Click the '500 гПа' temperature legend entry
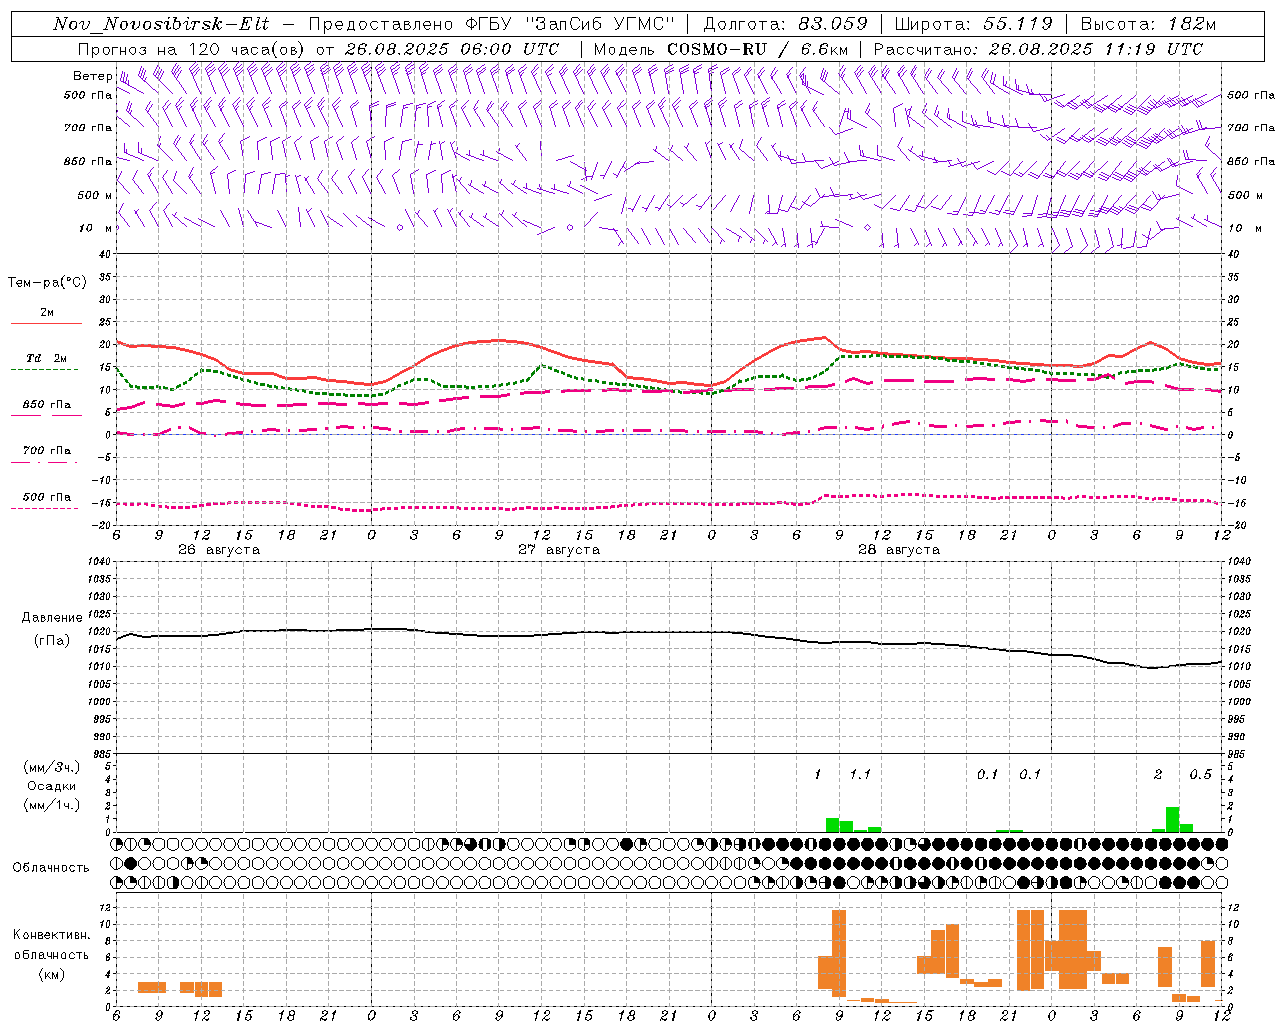 (46, 497)
